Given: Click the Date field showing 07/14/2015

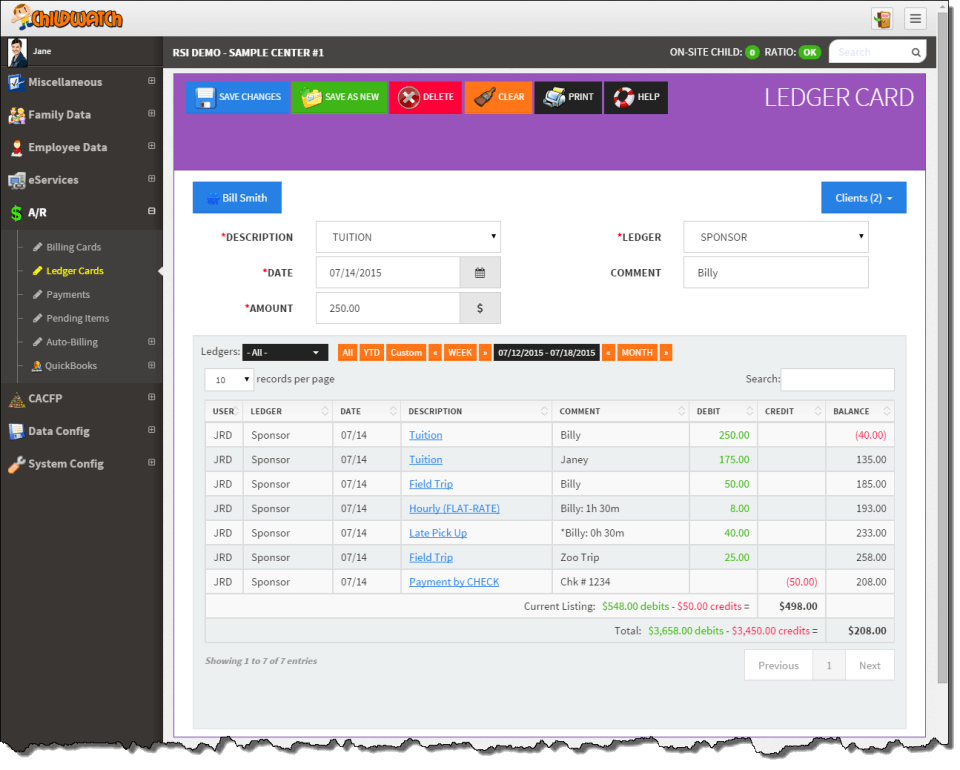Looking at the screenshot, I should coord(388,272).
